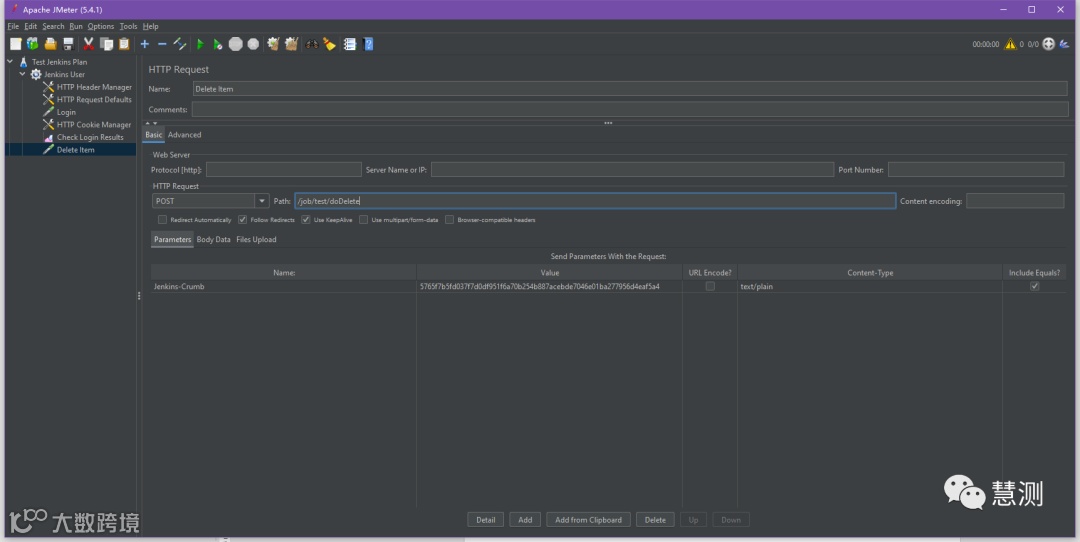This screenshot has width=1080, height=542.
Task: Click the Clear results icon
Action: point(273,44)
